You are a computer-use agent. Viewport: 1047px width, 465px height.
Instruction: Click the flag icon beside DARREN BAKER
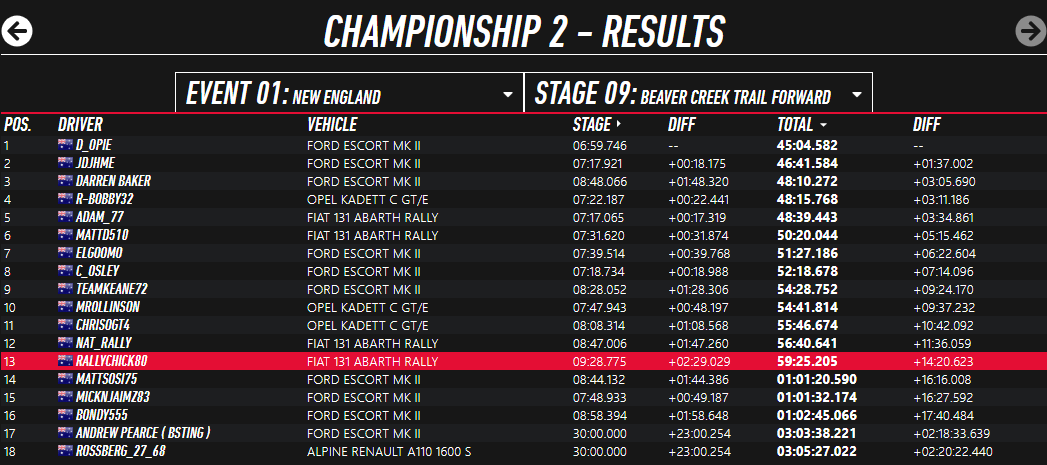click(x=66, y=181)
